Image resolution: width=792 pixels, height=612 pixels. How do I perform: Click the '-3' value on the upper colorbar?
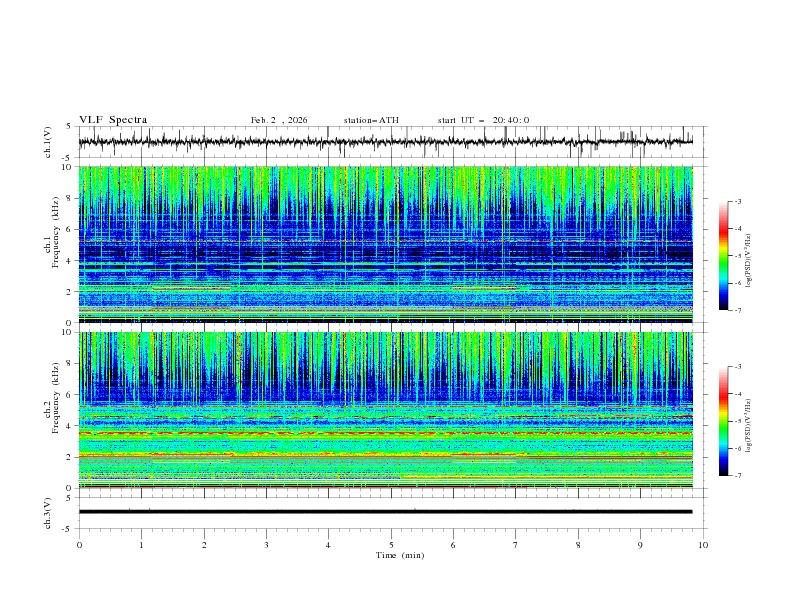[x=737, y=201]
